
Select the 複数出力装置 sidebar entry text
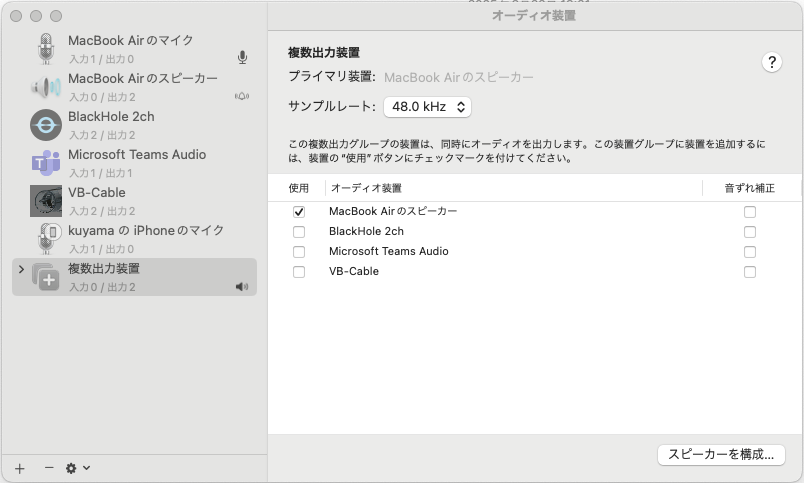104,268
